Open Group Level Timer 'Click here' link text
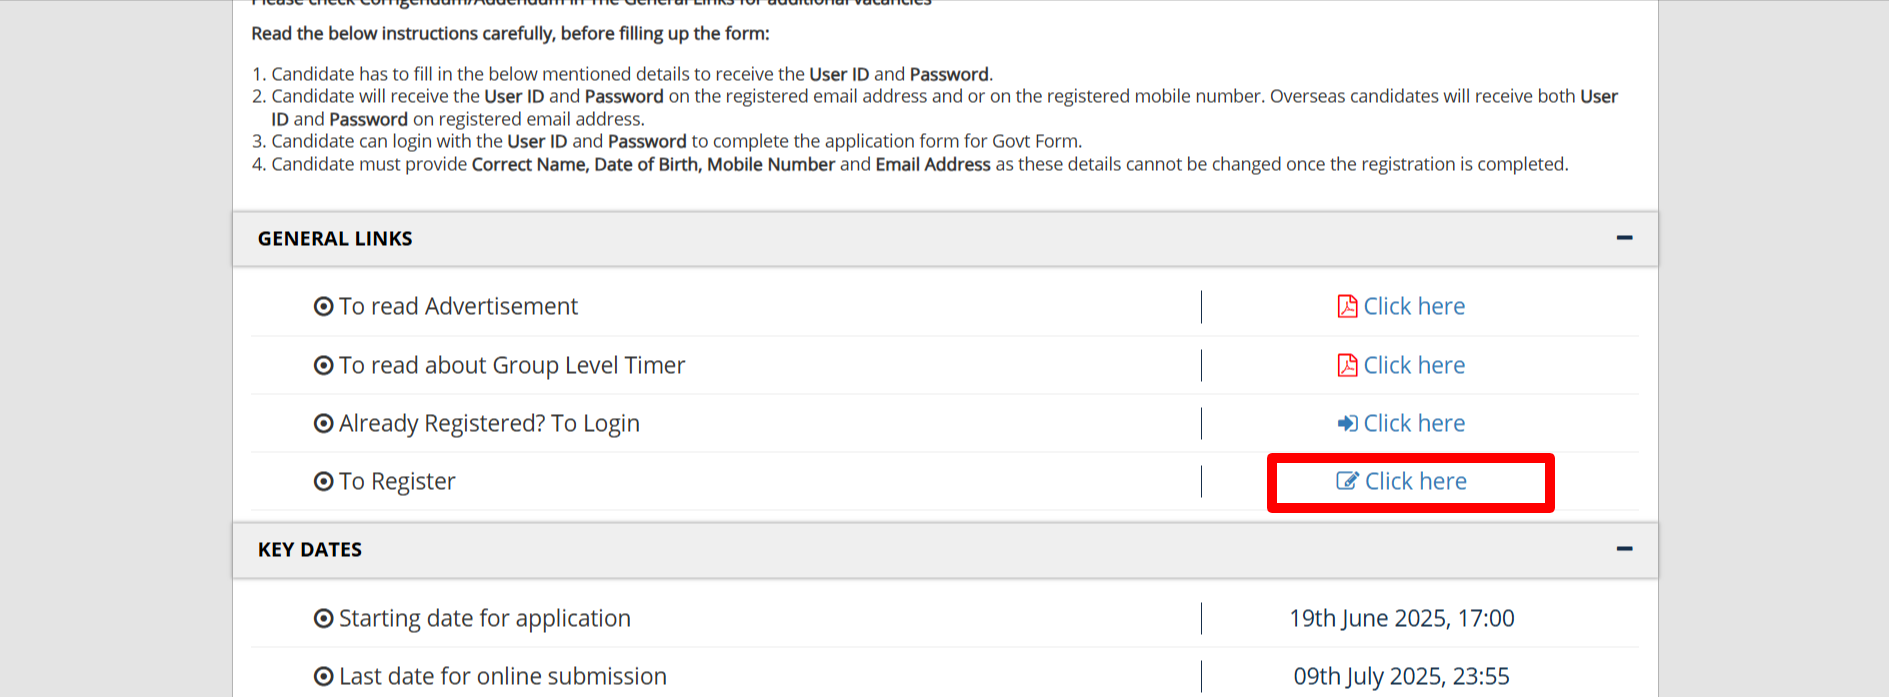Viewport: 1889px width, 697px height. [x=1414, y=365]
